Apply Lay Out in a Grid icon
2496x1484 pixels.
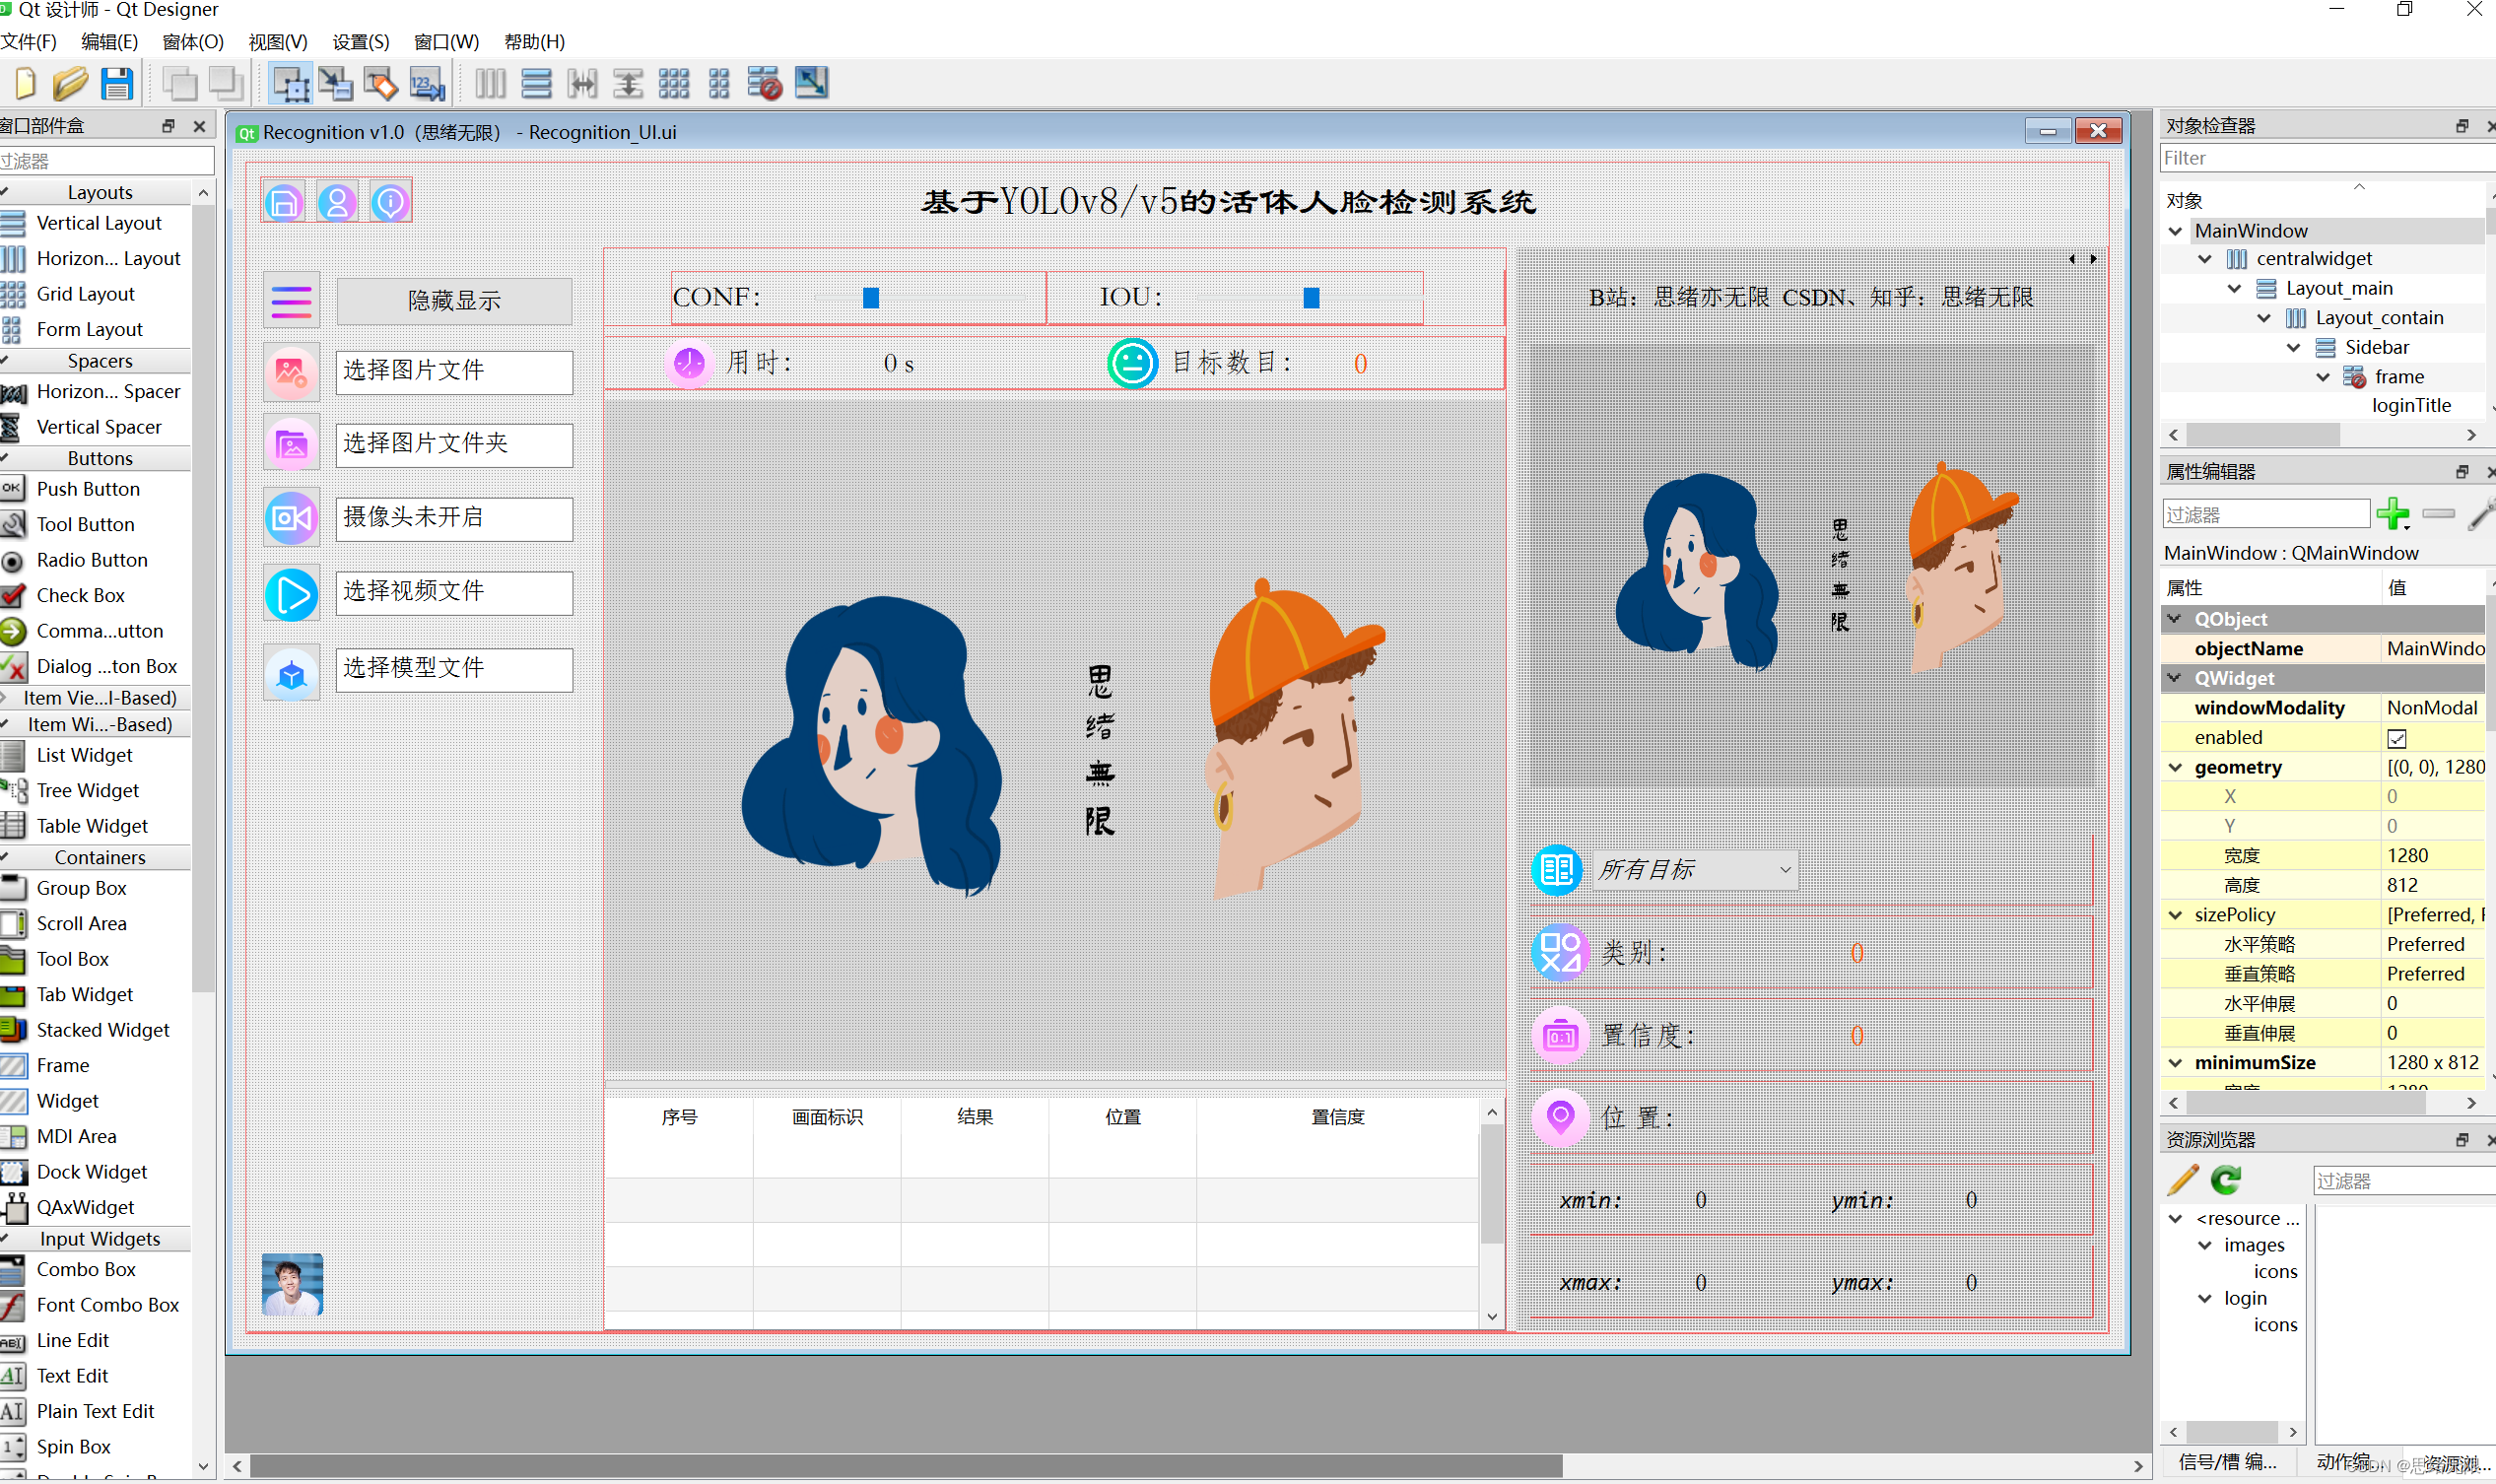coord(673,84)
